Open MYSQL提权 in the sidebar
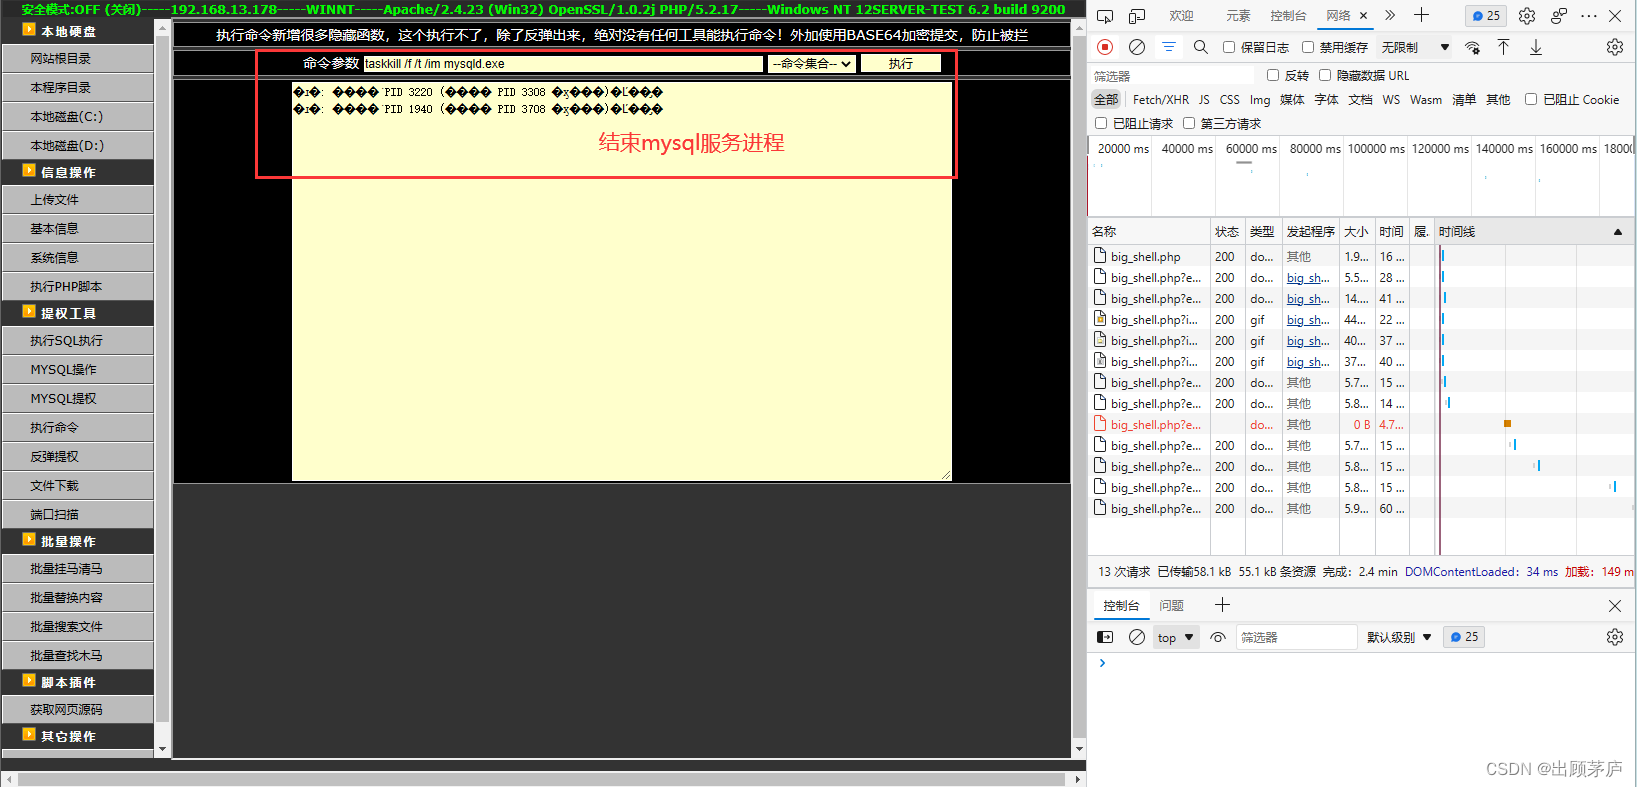The width and height of the screenshot is (1637, 787). point(78,399)
